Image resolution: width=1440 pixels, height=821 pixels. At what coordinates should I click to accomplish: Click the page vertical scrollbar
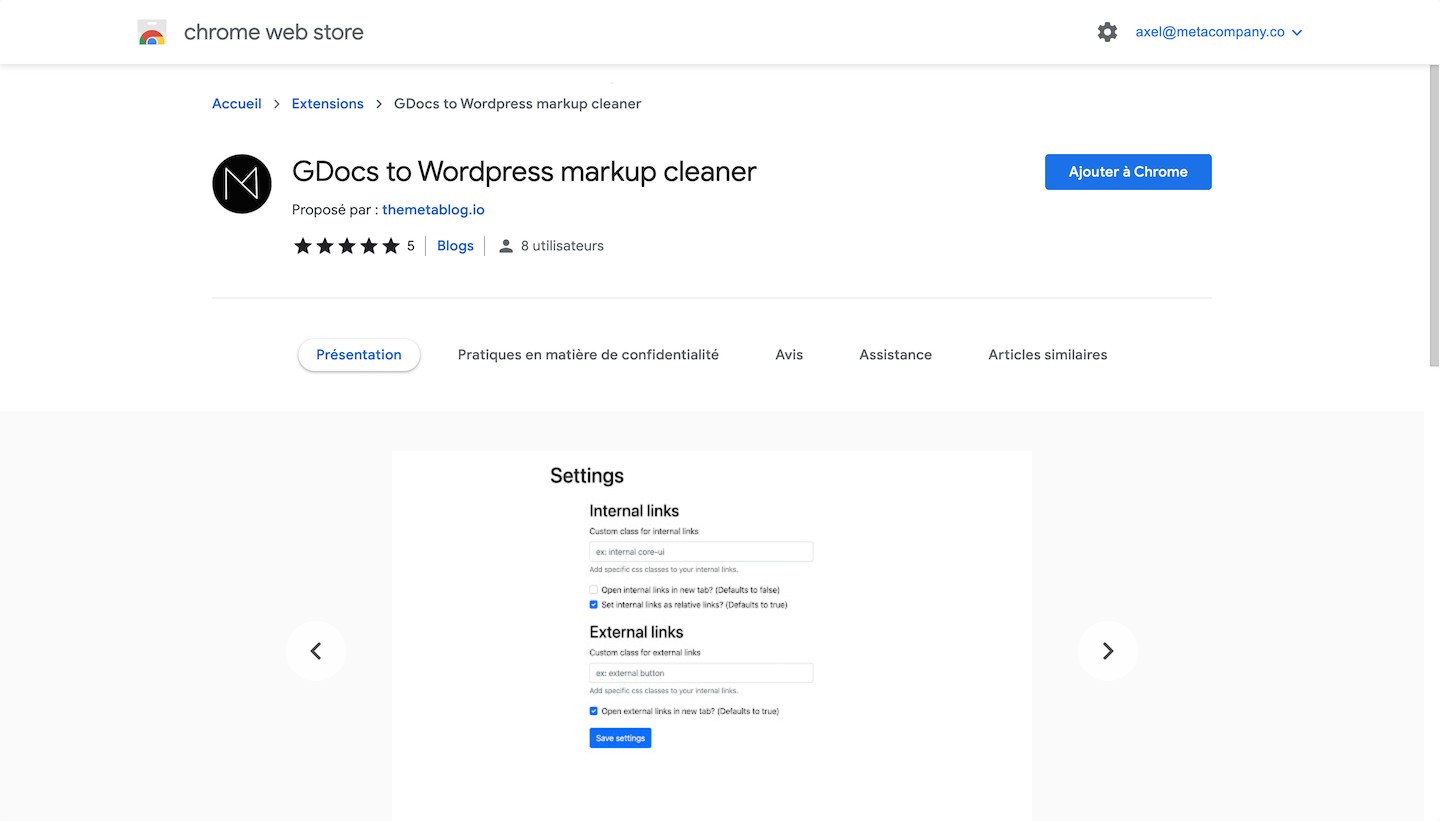1433,215
